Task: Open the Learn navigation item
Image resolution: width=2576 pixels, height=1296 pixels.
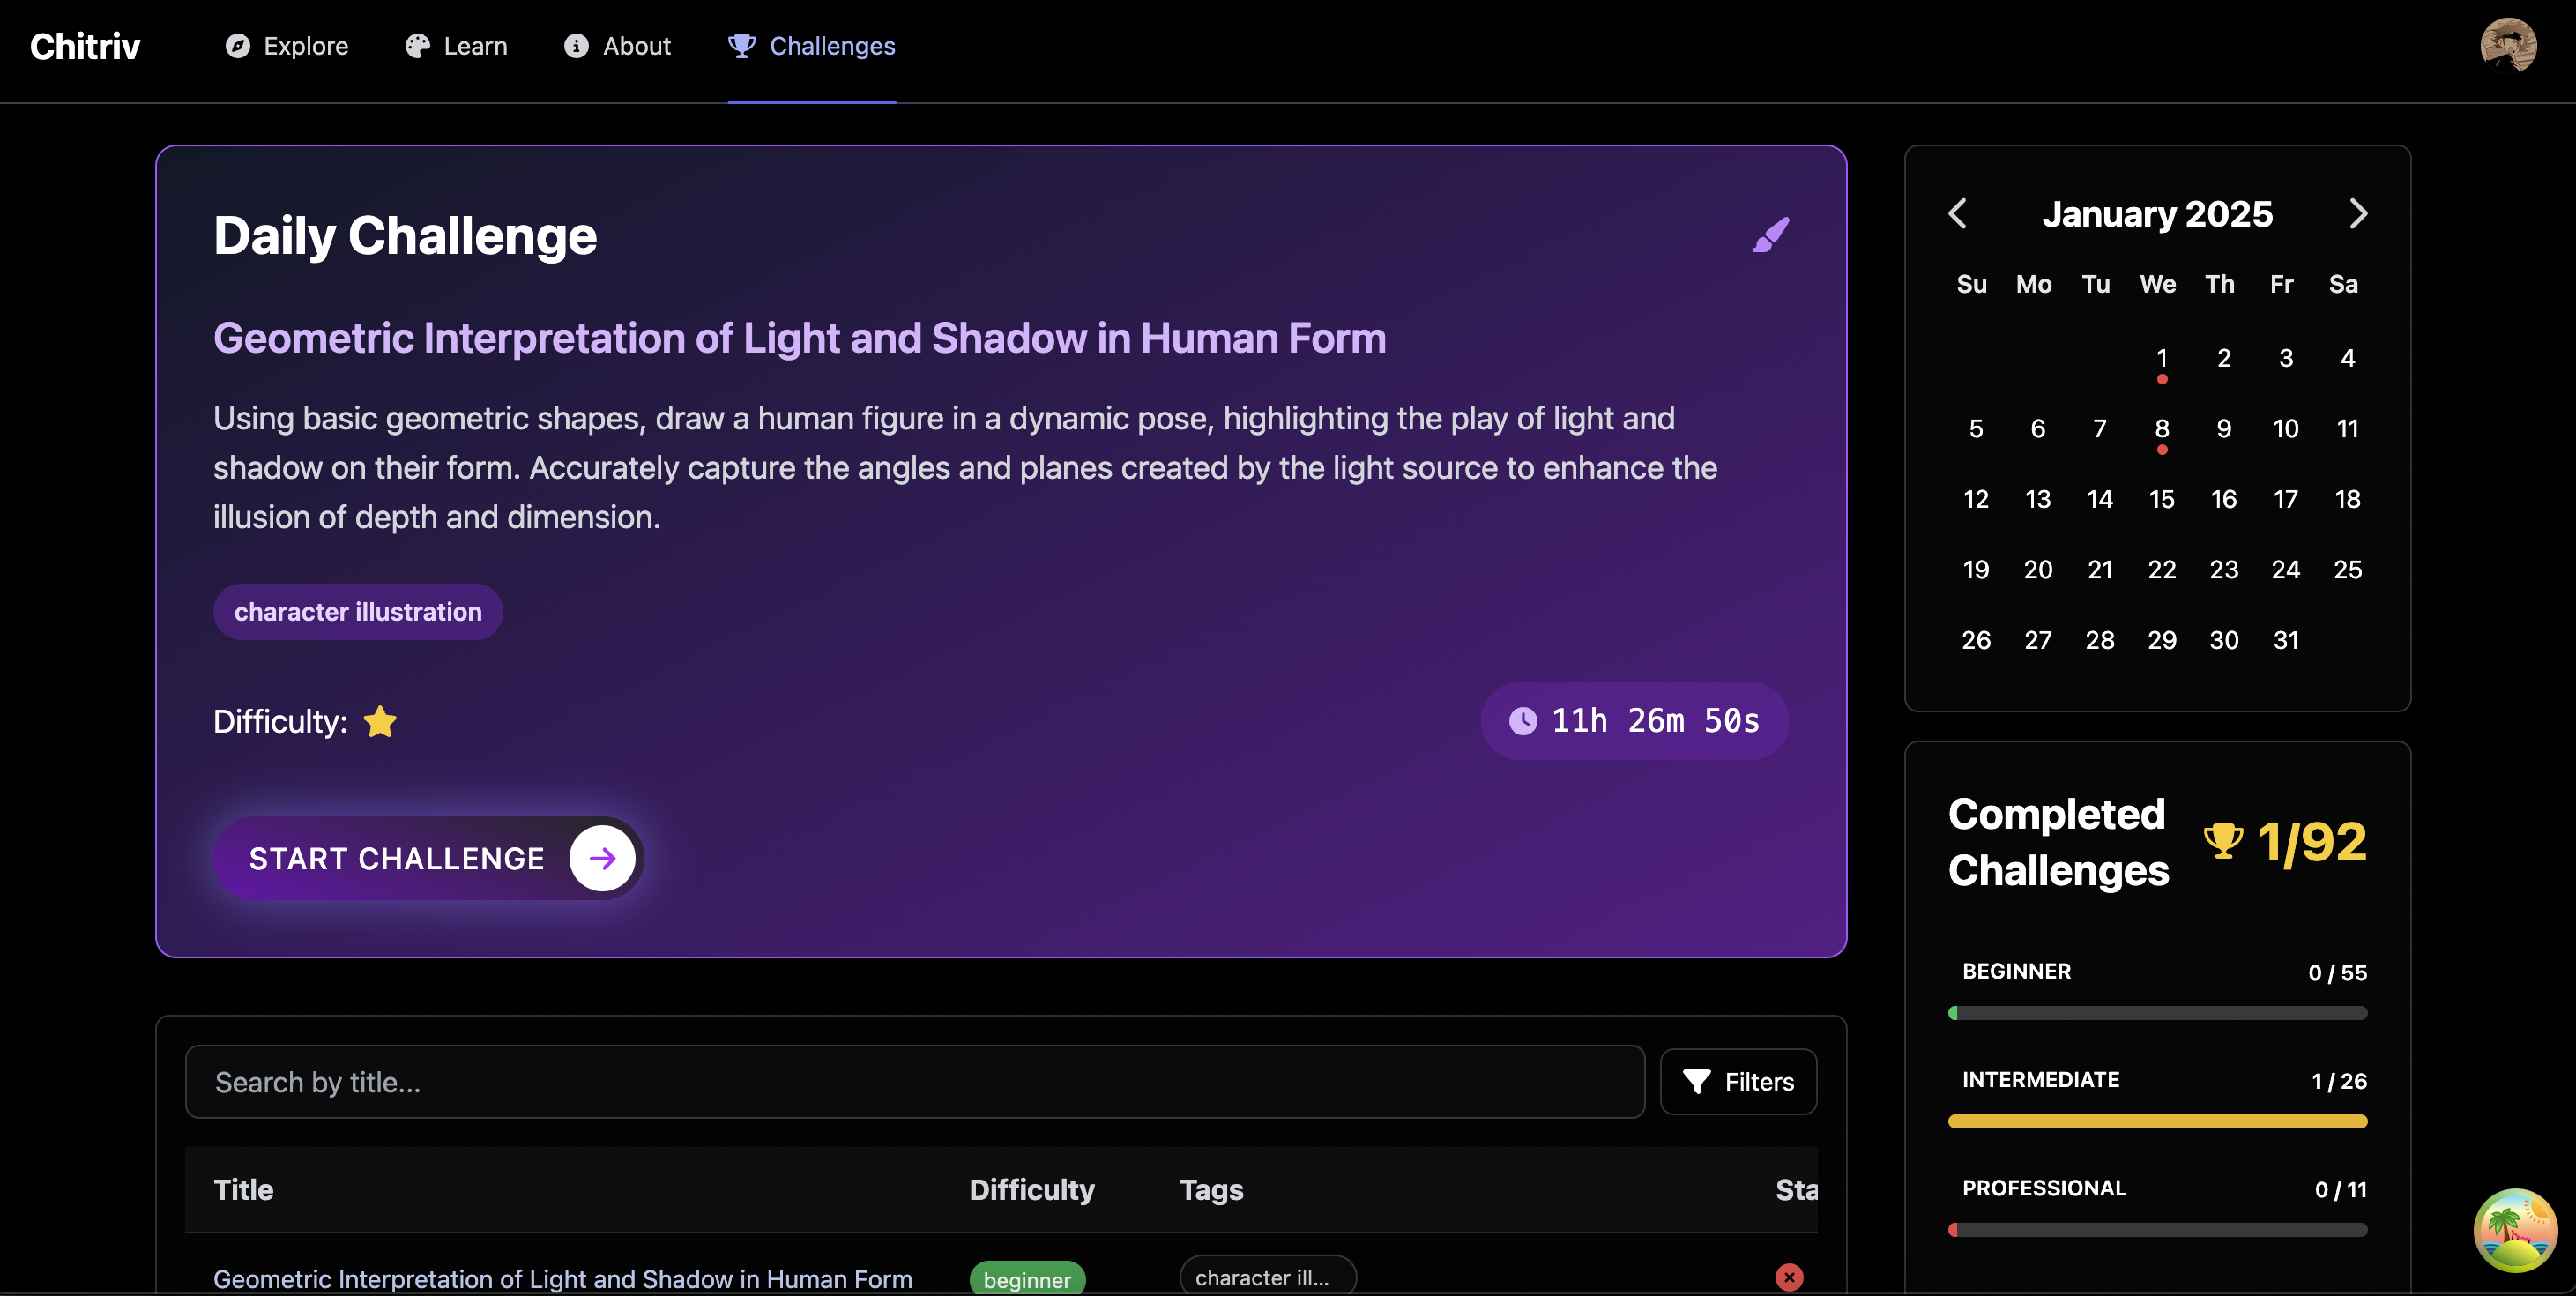Action: [456, 46]
